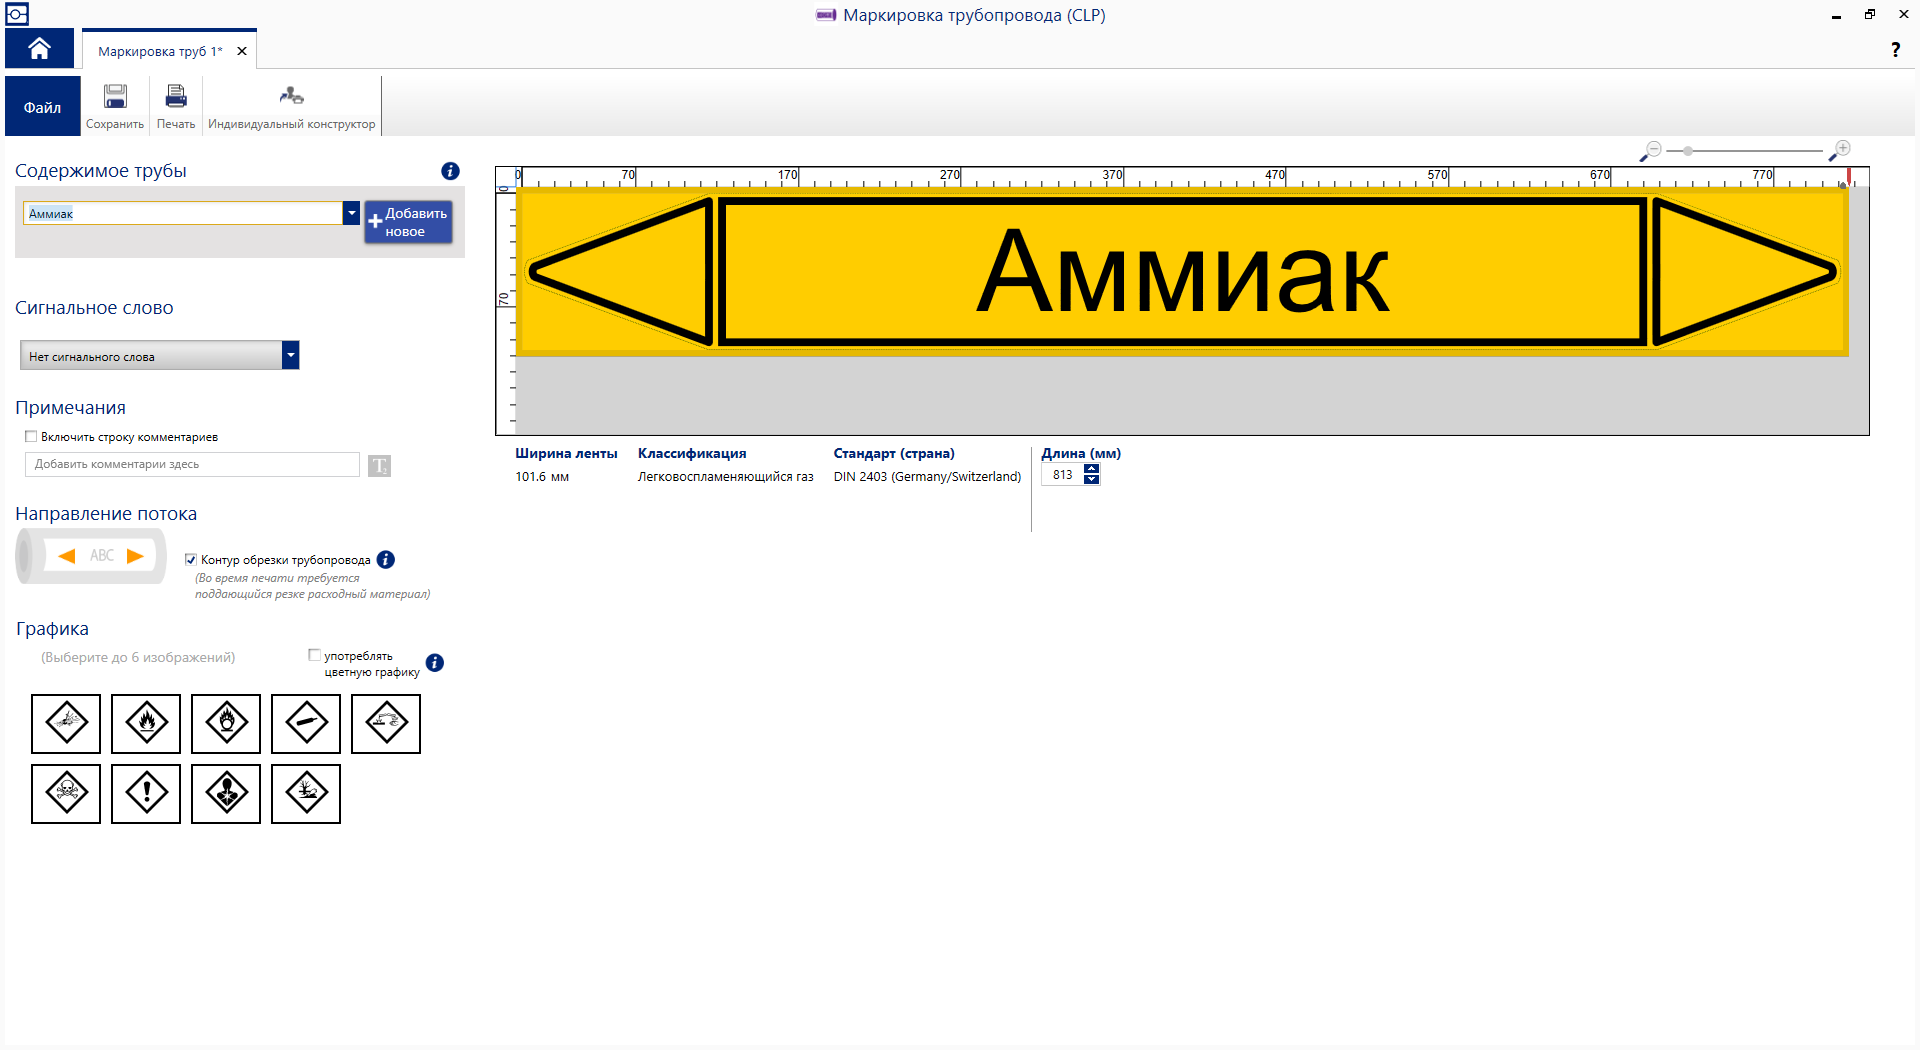Screen dimensions: 1920x1050
Task: Open the Индивидуальный конструктор
Action: (291, 105)
